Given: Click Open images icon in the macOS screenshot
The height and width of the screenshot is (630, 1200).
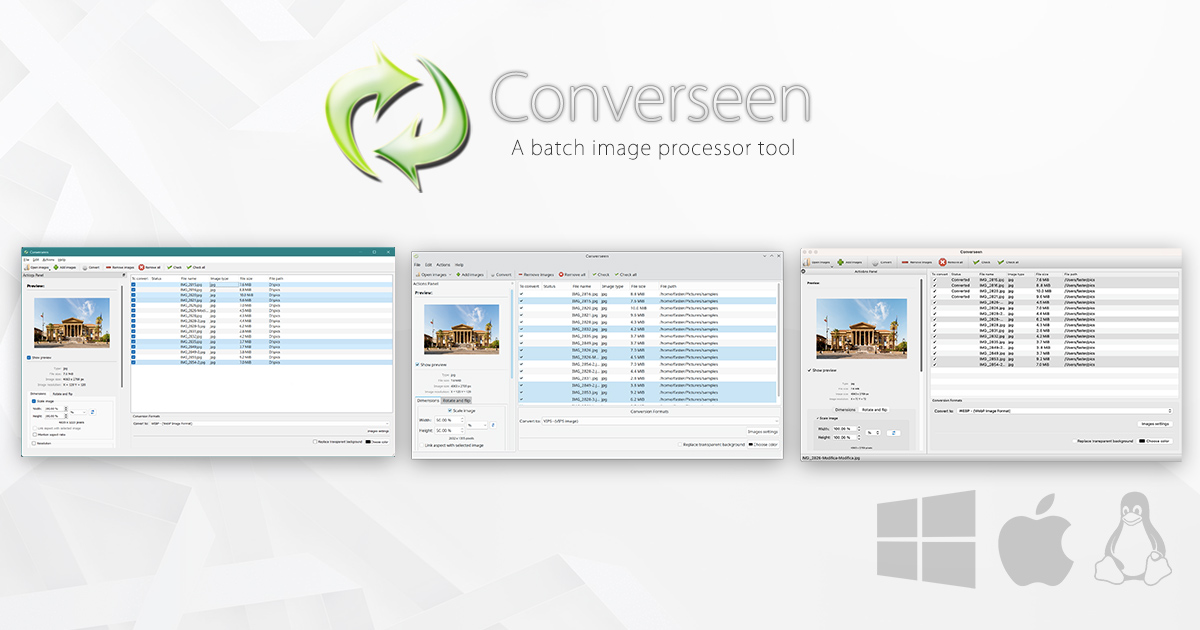Looking at the screenshot, I should [x=806, y=262].
